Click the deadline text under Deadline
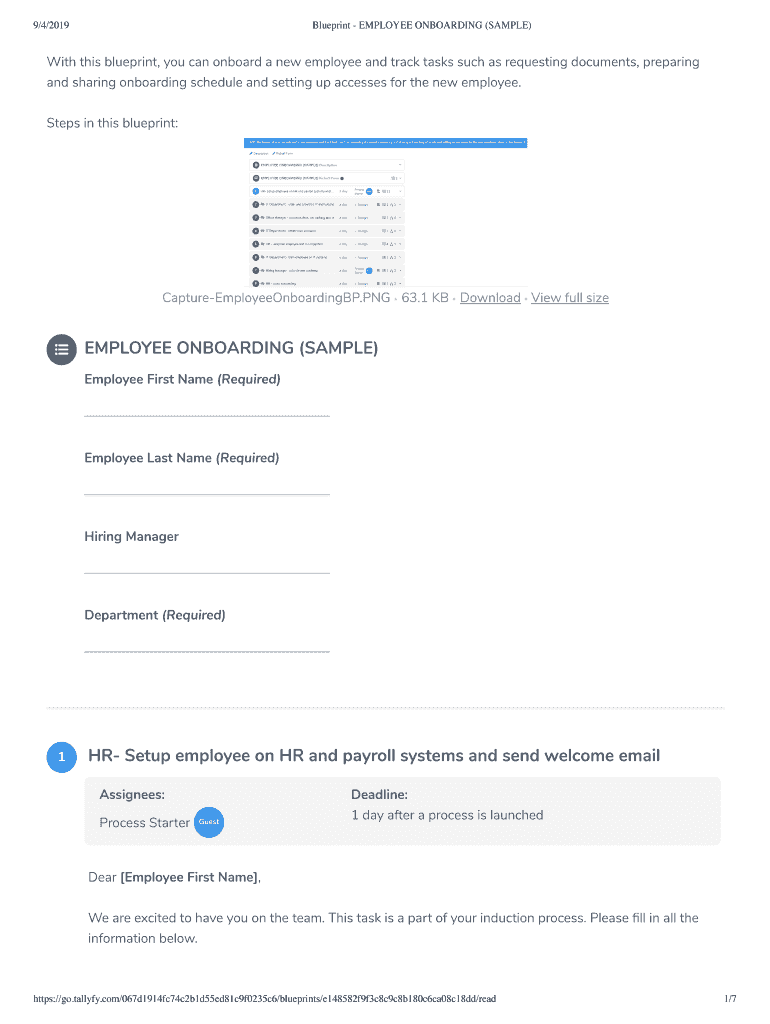Viewport: 770px width, 1024px height. click(x=447, y=815)
